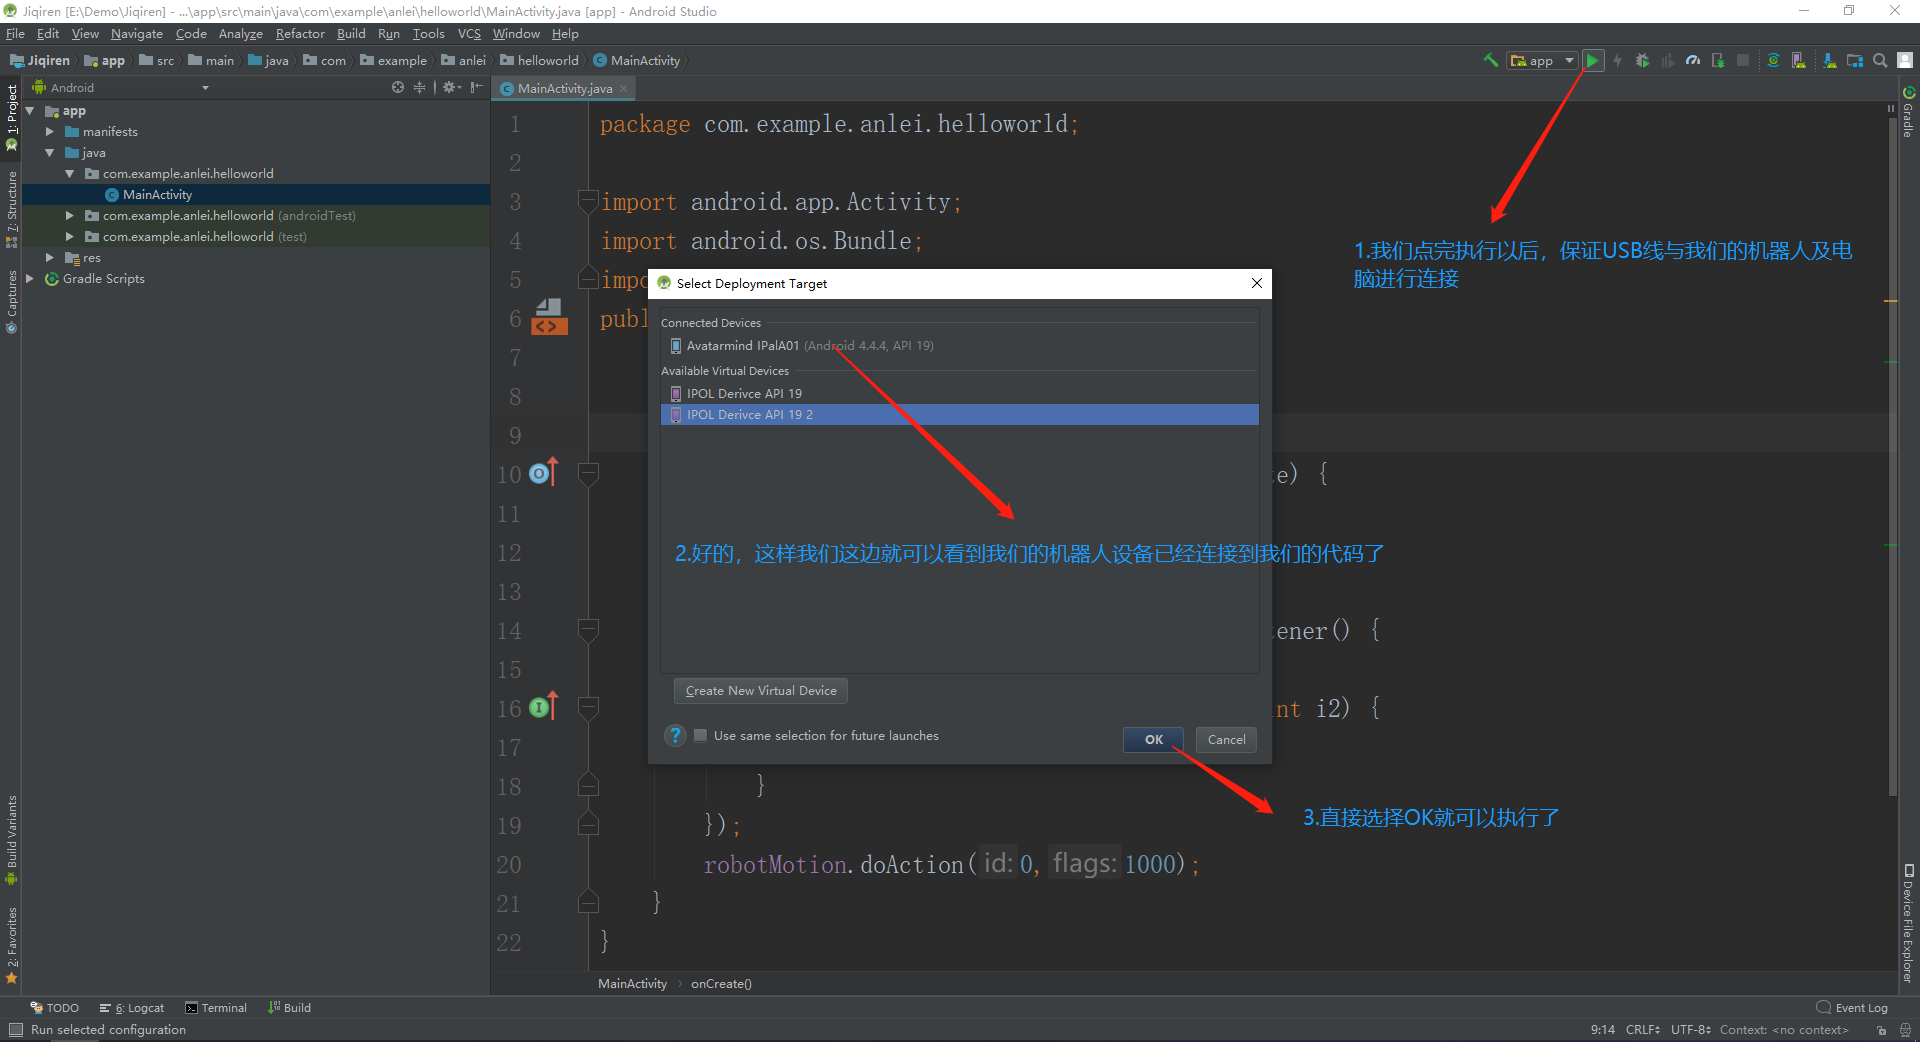1920x1042 pixels.
Task: Open the Build Variants side tab
Action: [x=12, y=840]
